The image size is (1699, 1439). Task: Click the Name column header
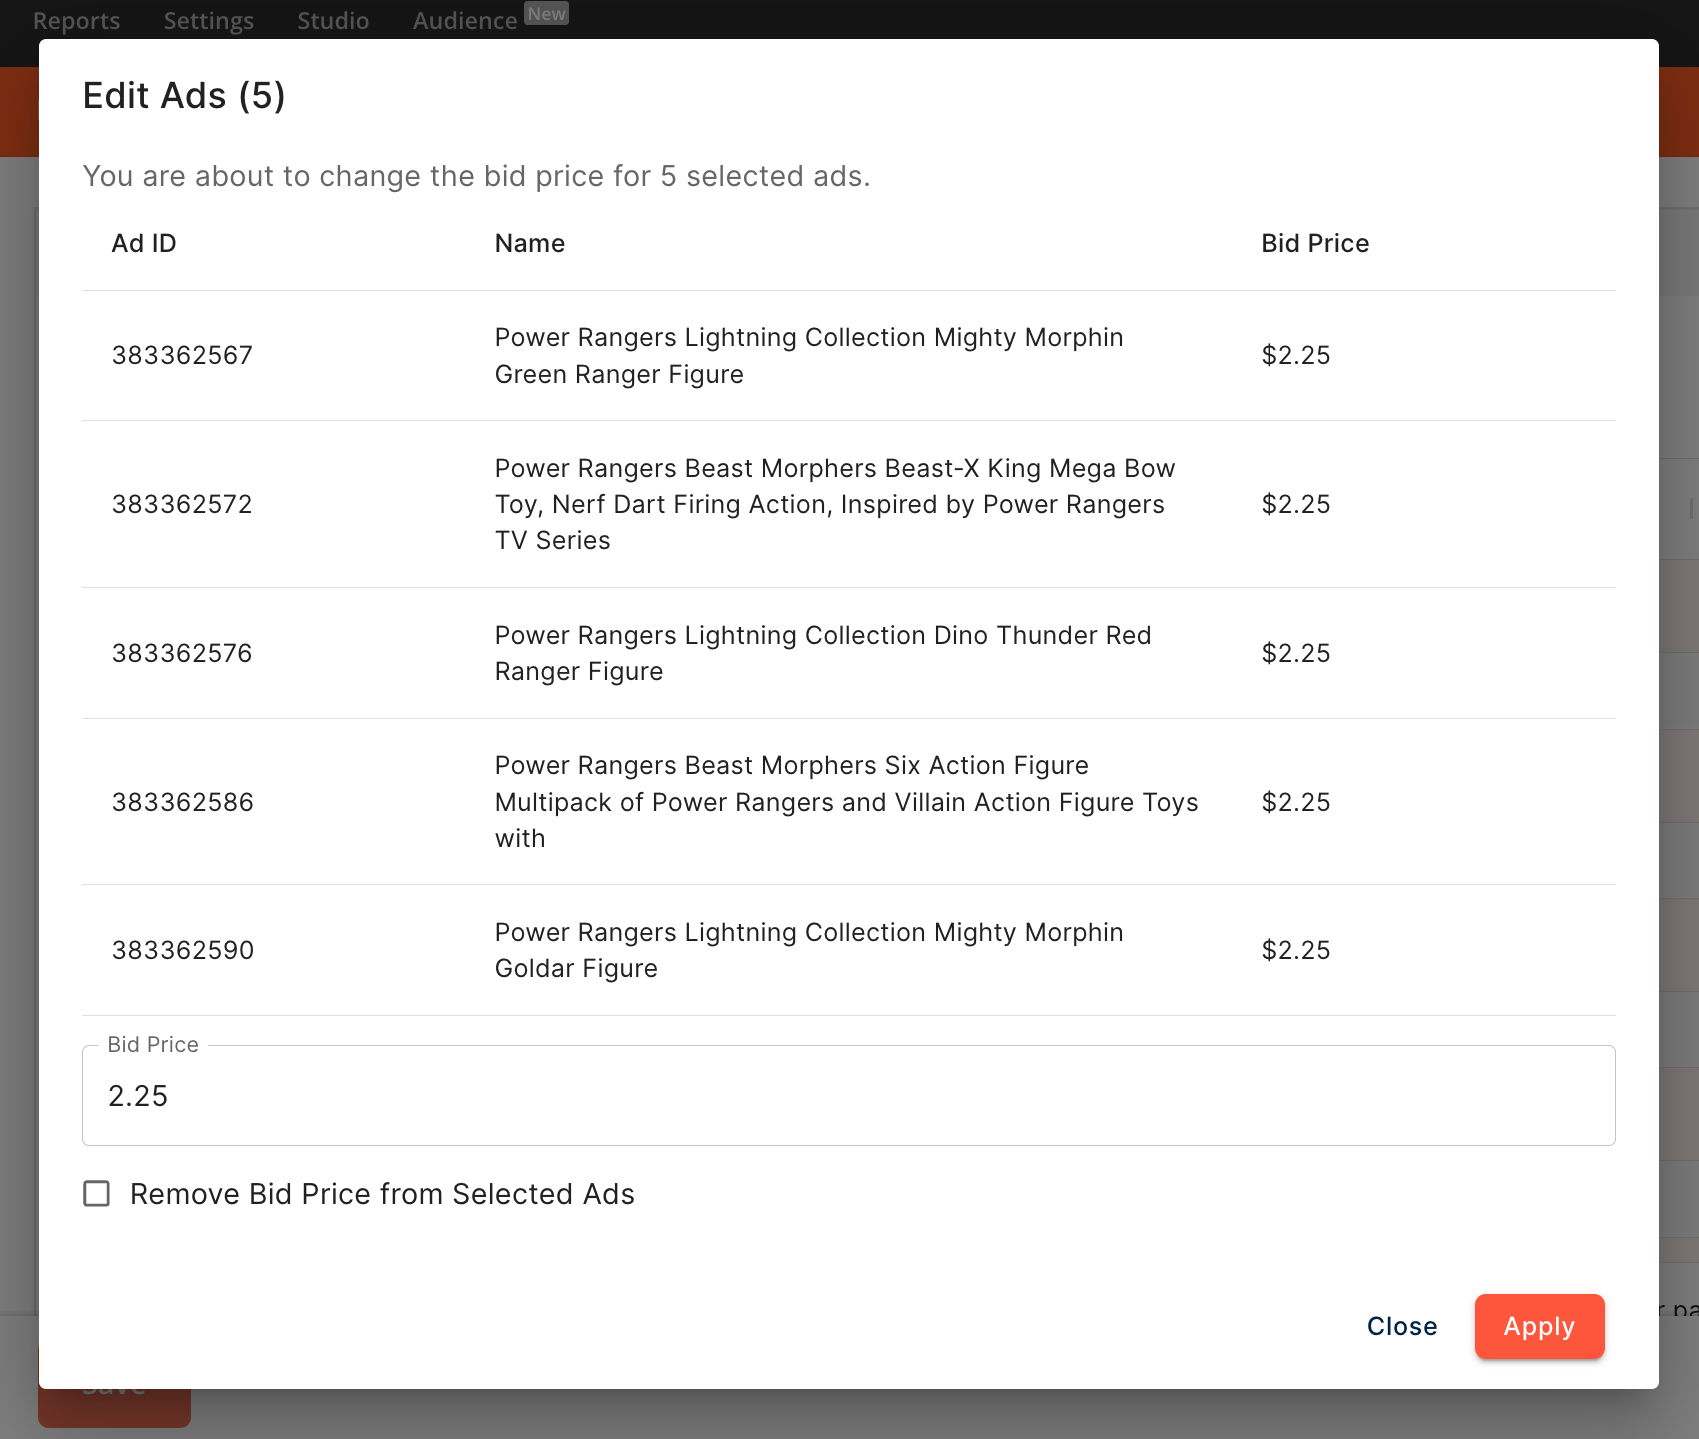(530, 243)
